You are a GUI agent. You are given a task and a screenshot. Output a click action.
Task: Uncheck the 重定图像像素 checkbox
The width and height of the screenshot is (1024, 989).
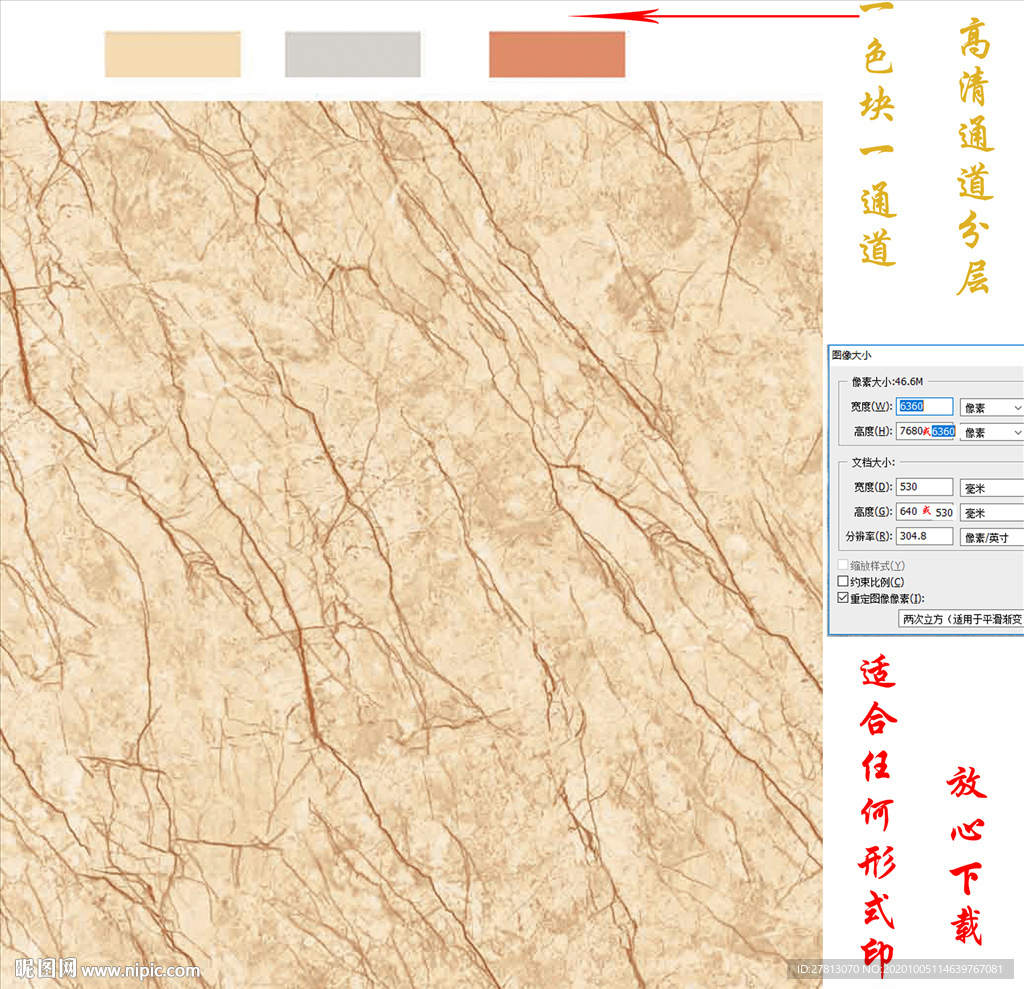pos(843,598)
